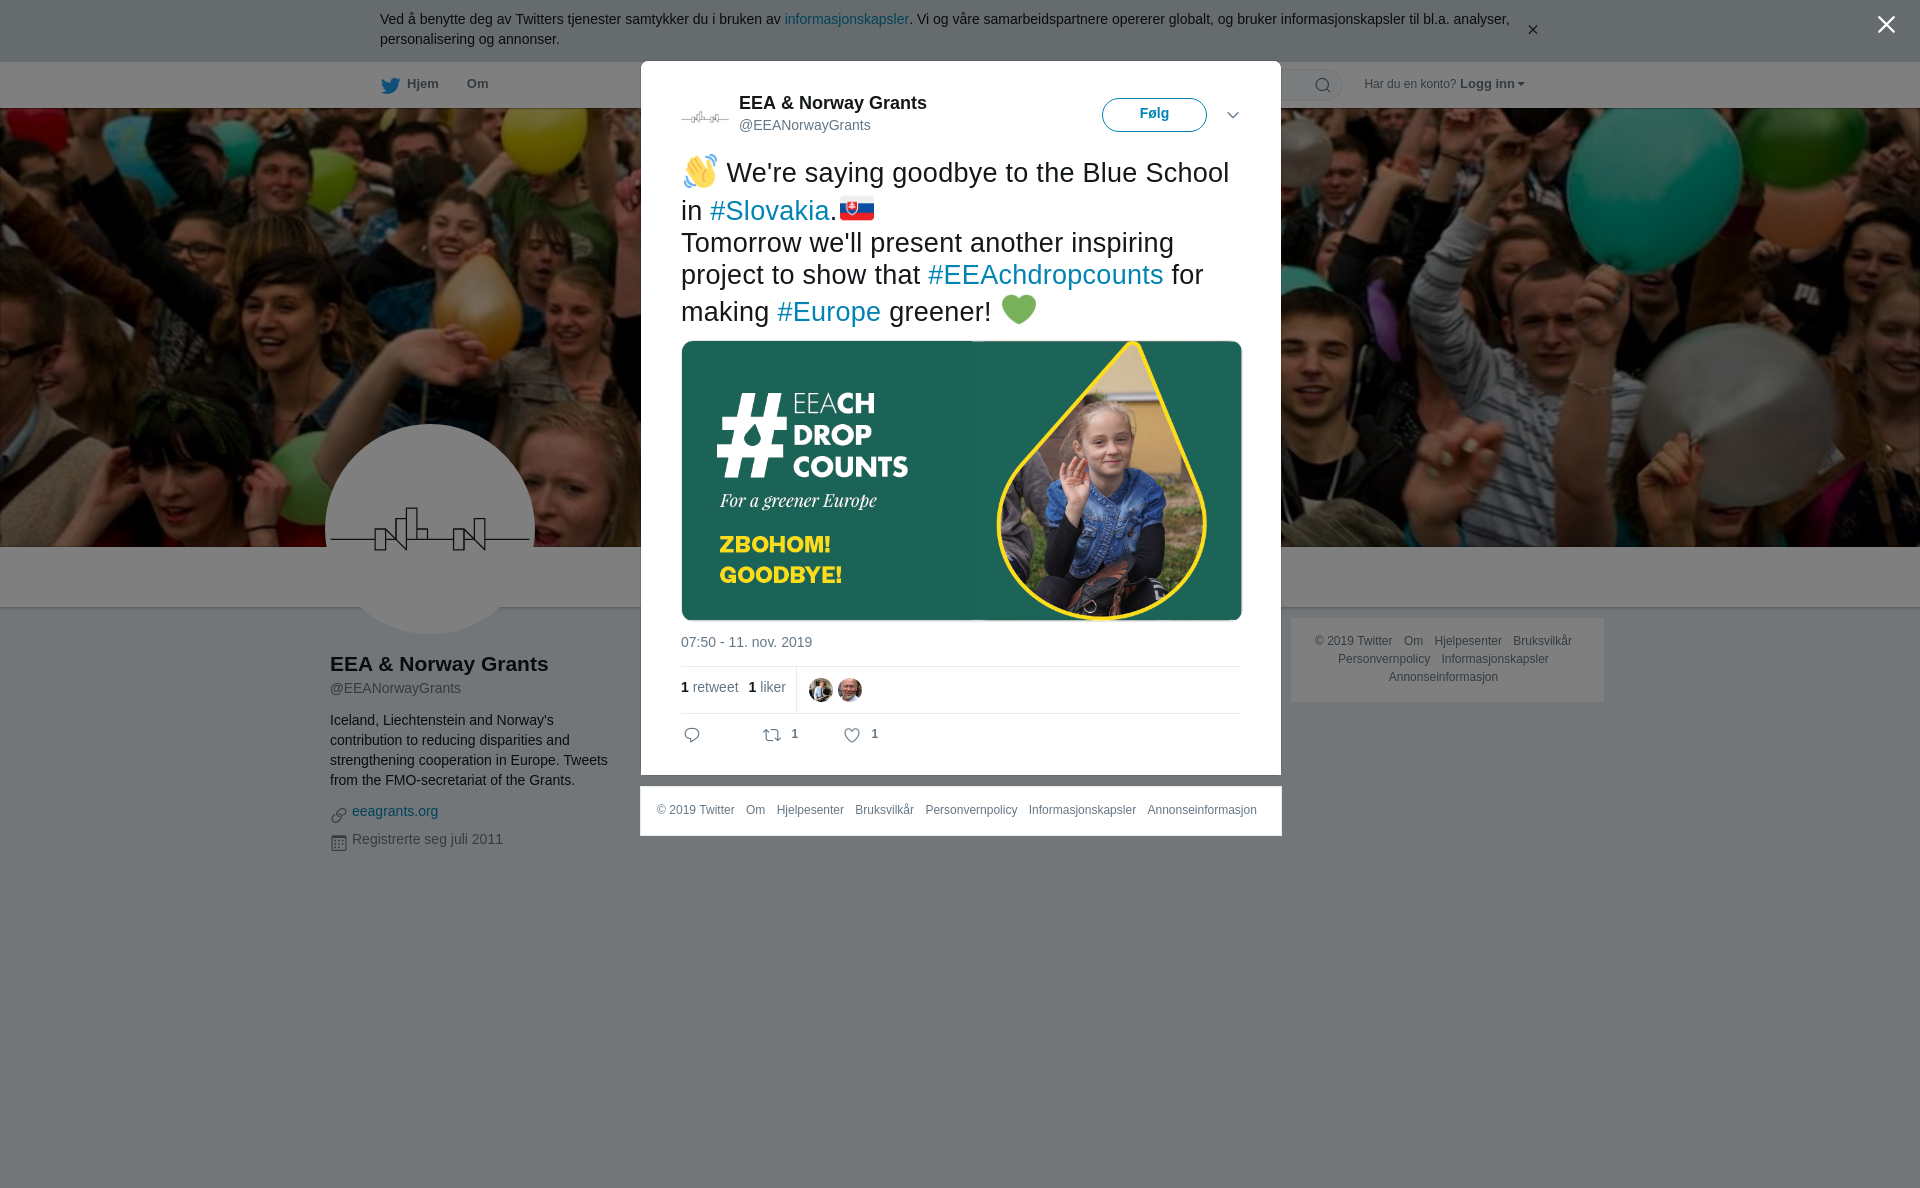Retweet using the retweet arrows icon
This screenshot has width=1920, height=1188.
772,735
